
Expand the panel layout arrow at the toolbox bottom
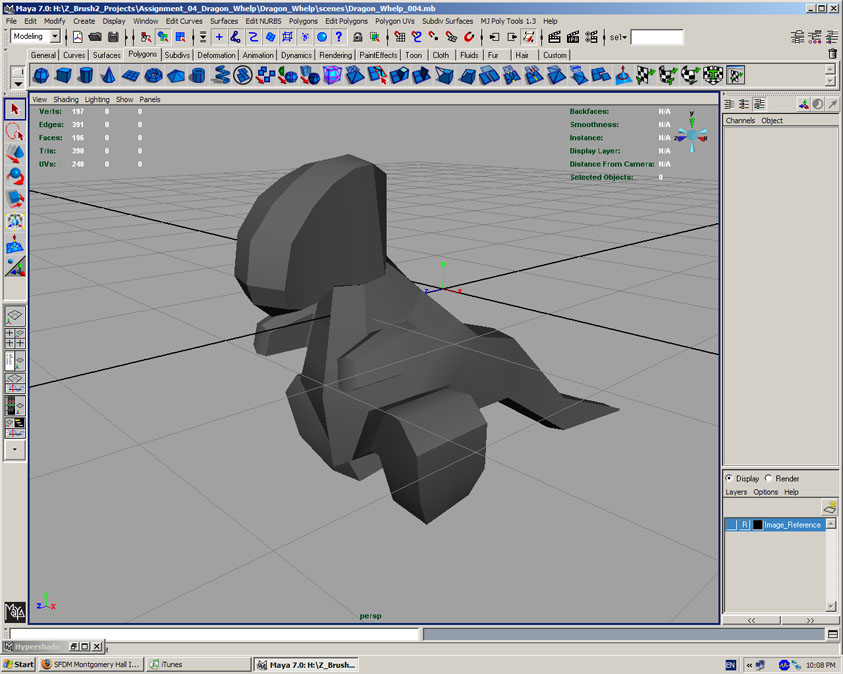(x=15, y=449)
